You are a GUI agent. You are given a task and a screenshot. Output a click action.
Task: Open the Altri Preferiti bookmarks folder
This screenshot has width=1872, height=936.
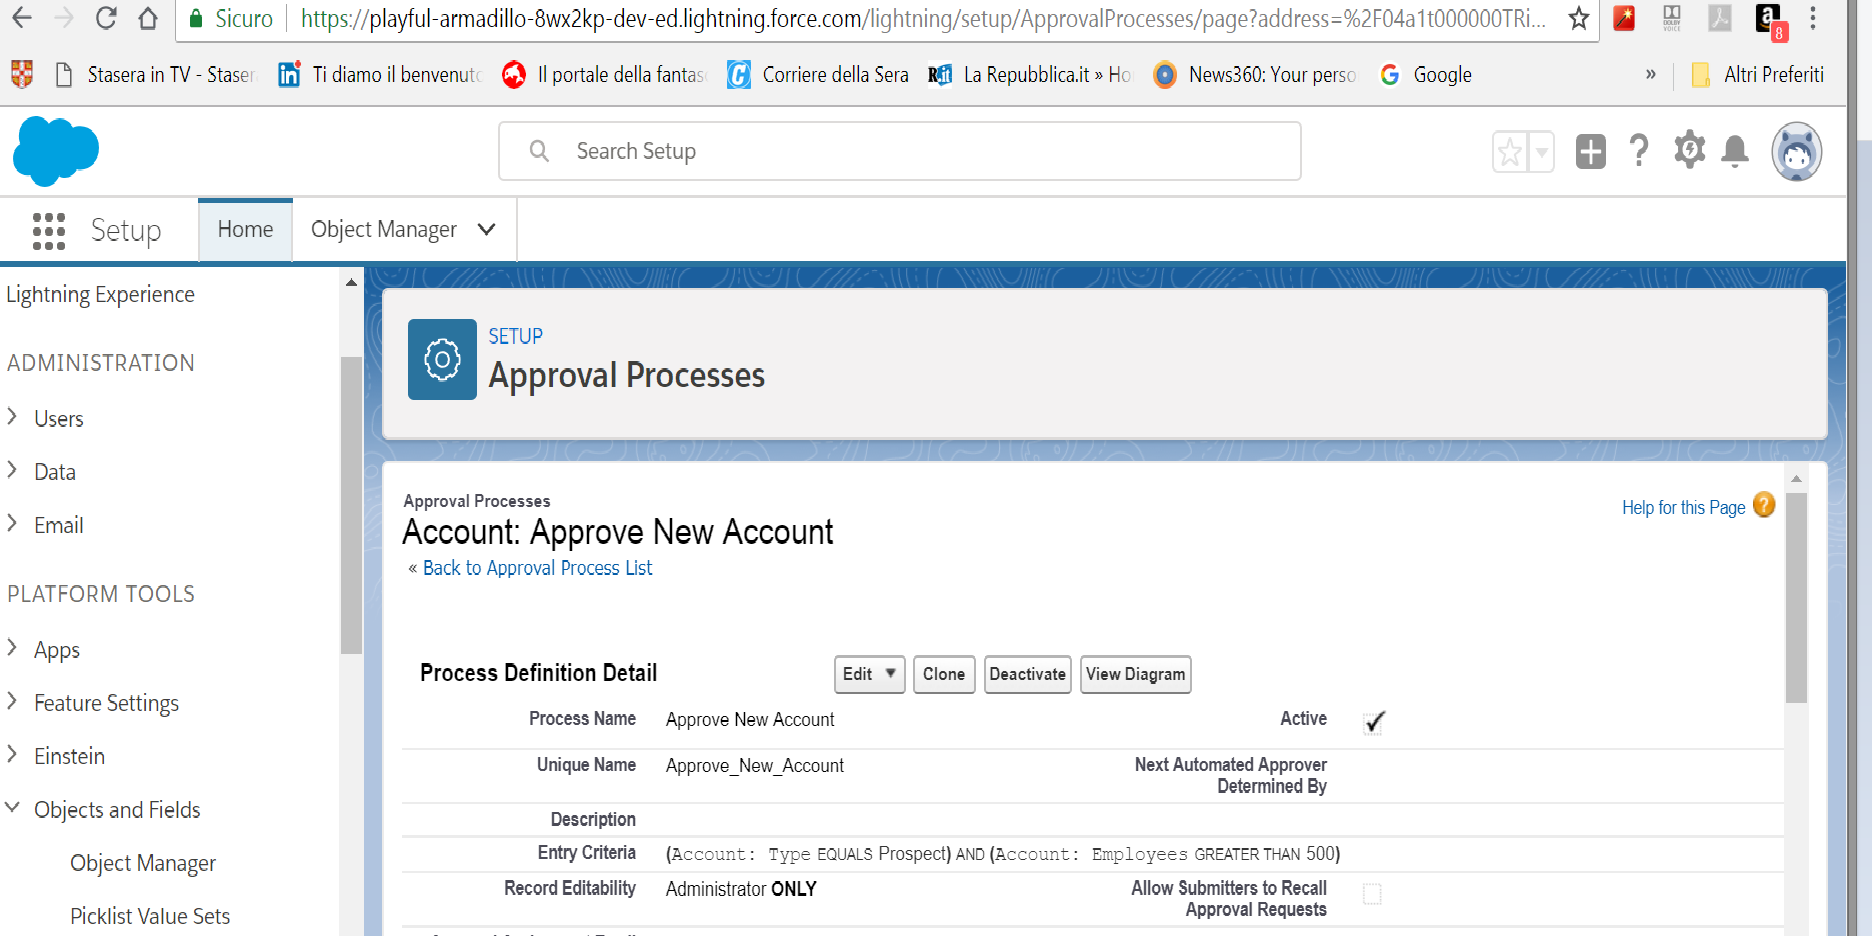(x=1759, y=74)
